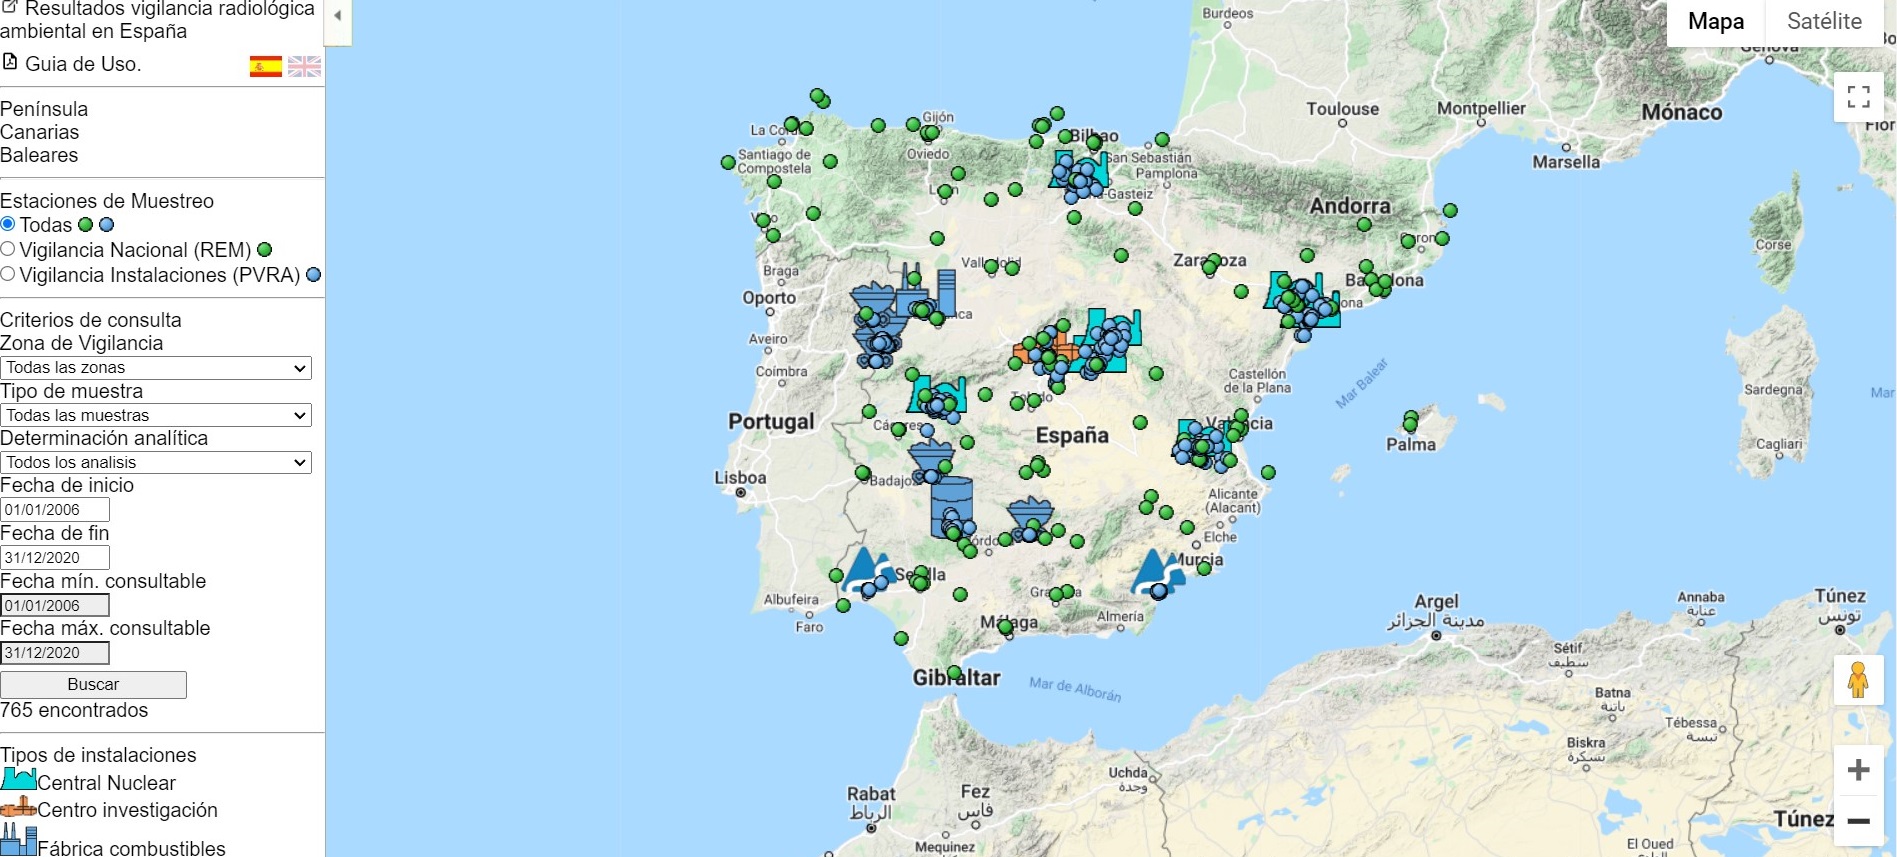The width and height of the screenshot is (1897, 857).
Task: Click the green legend dot beside Todas
Action: [86, 225]
